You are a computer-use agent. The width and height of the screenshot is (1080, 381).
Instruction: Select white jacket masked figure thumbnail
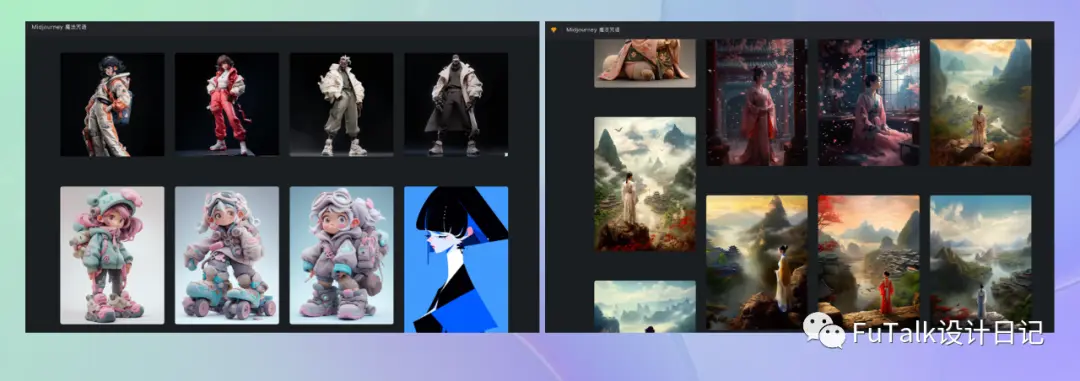[x=342, y=105]
